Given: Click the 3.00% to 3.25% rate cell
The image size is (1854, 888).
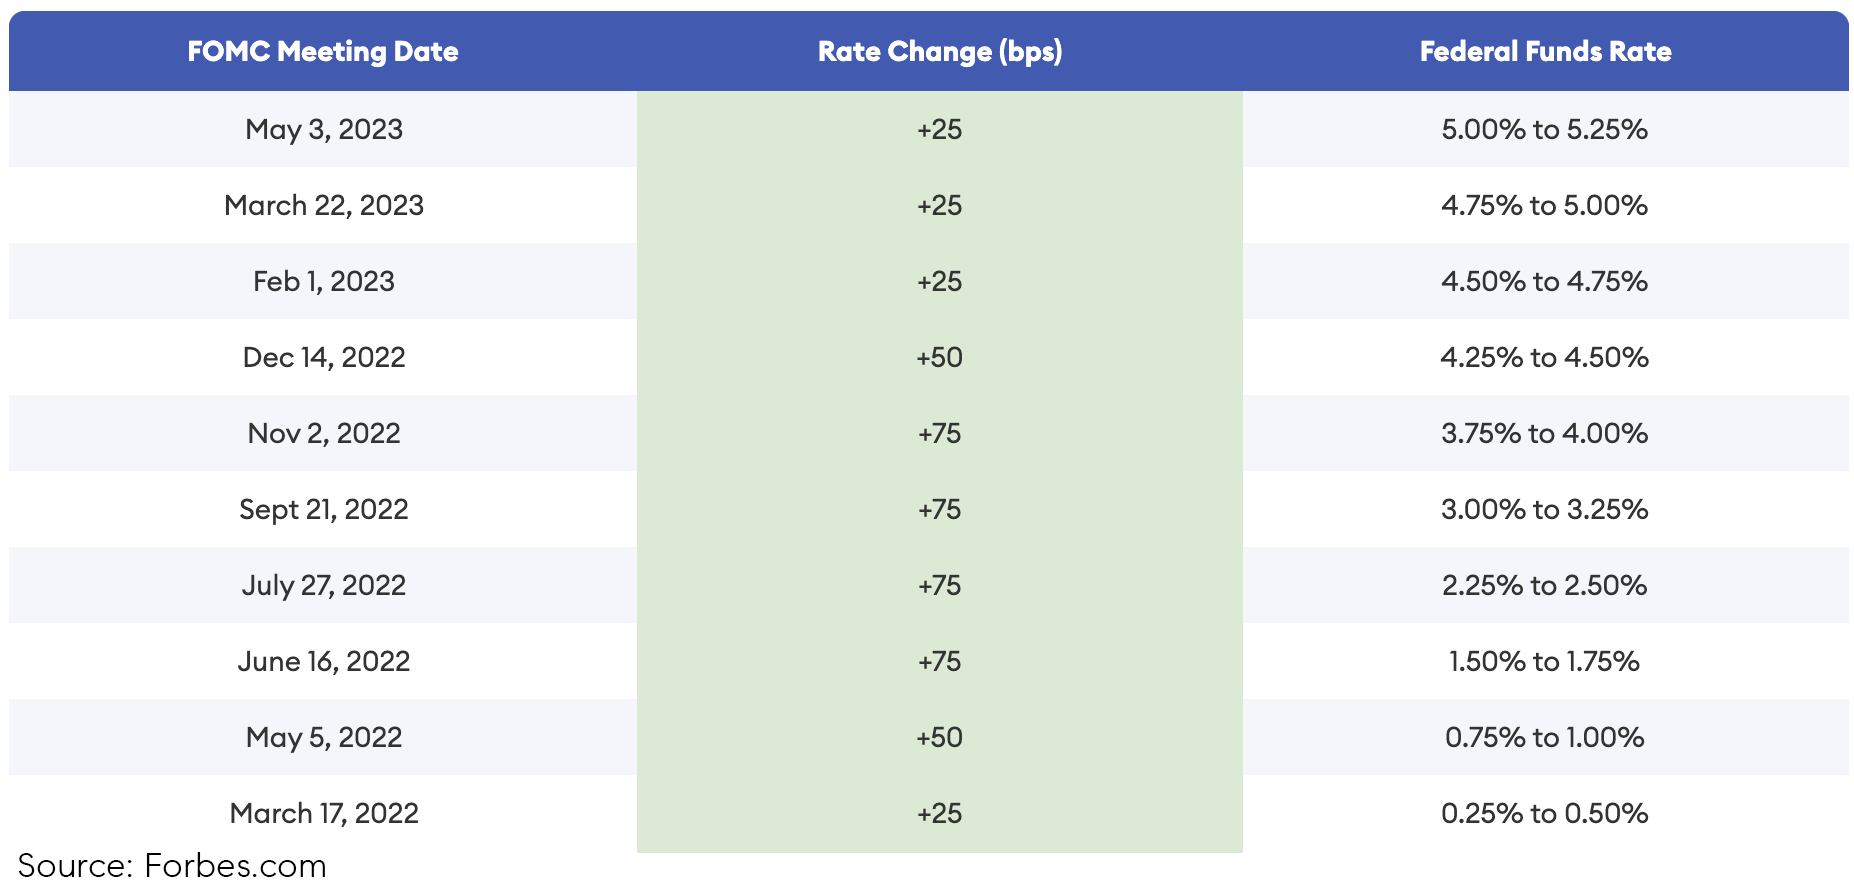Looking at the screenshot, I should click(x=1544, y=510).
